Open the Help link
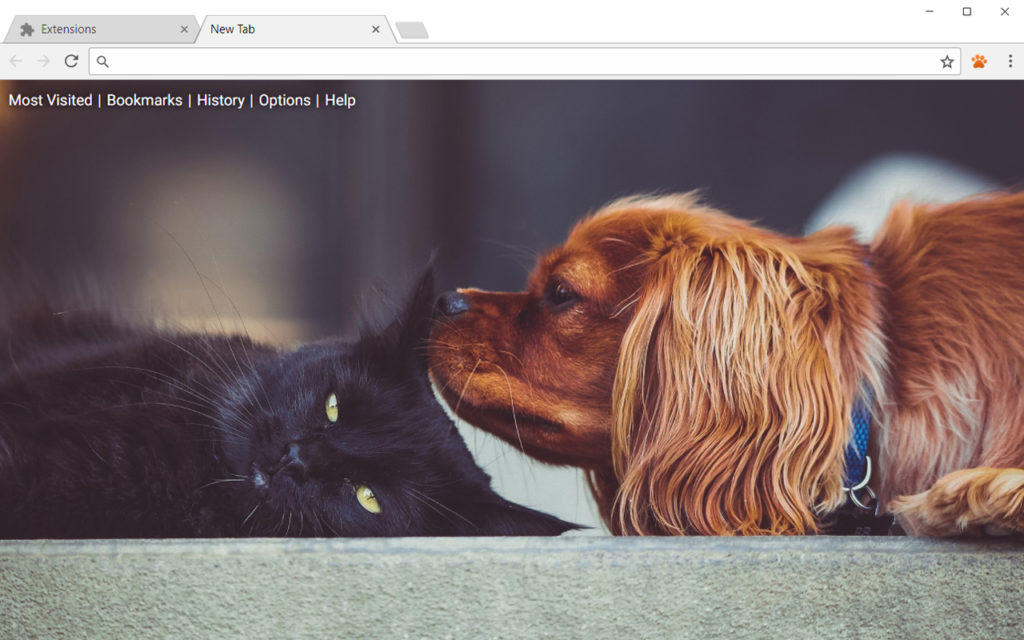 (341, 100)
